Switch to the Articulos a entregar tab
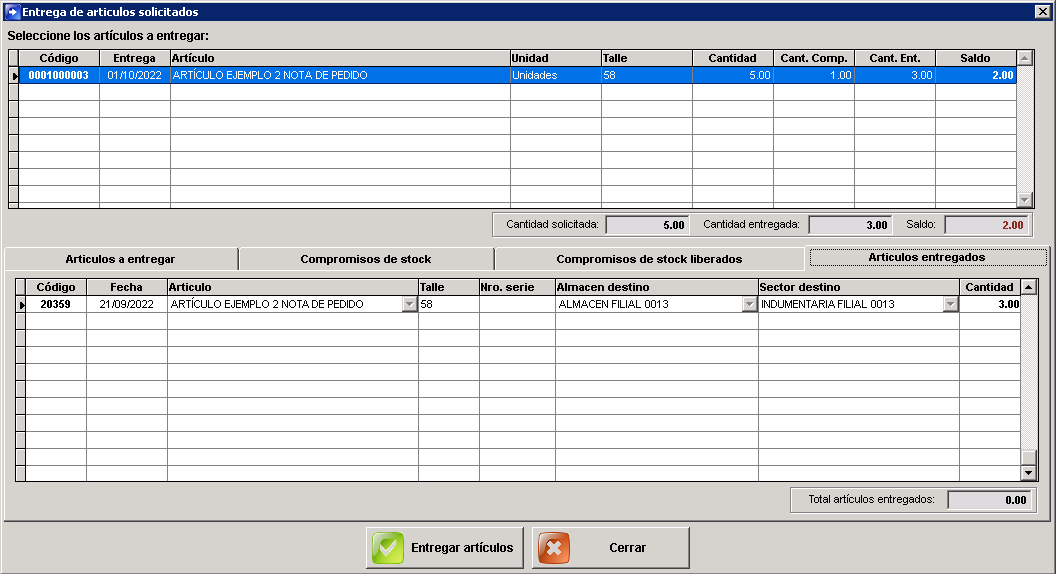This screenshot has width=1056, height=574. (121, 259)
